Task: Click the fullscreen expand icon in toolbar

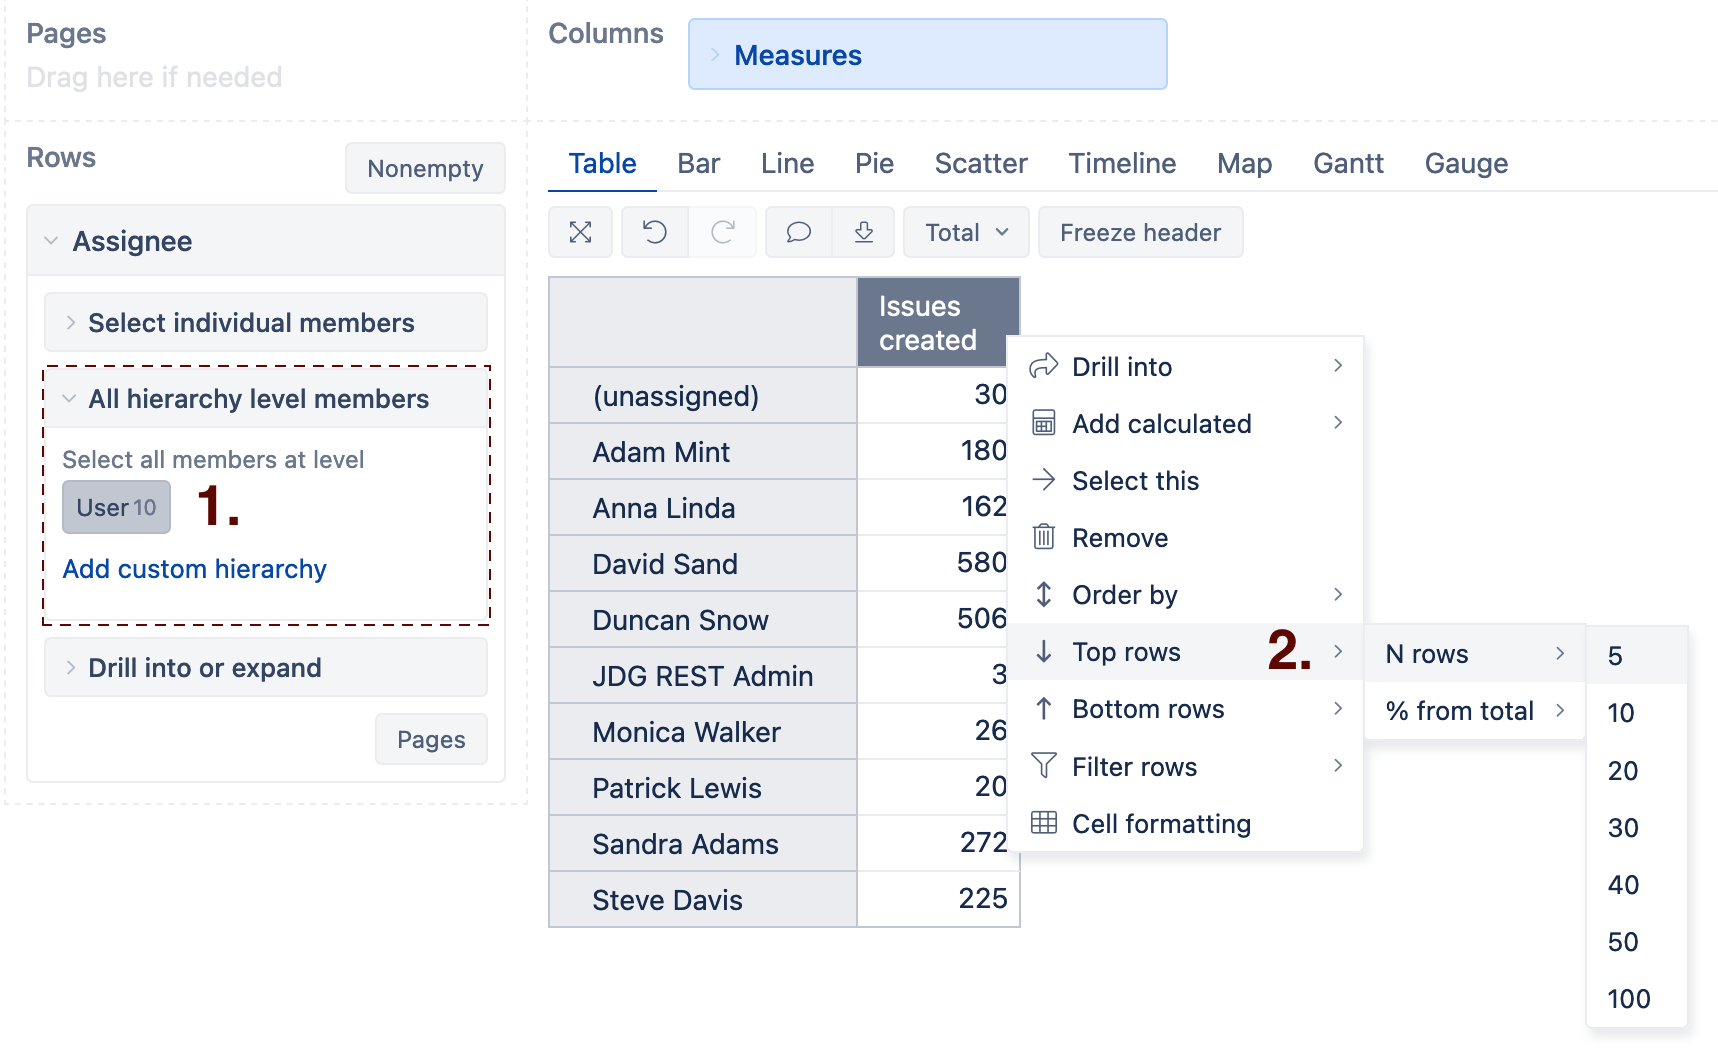Action: click(x=580, y=233)
